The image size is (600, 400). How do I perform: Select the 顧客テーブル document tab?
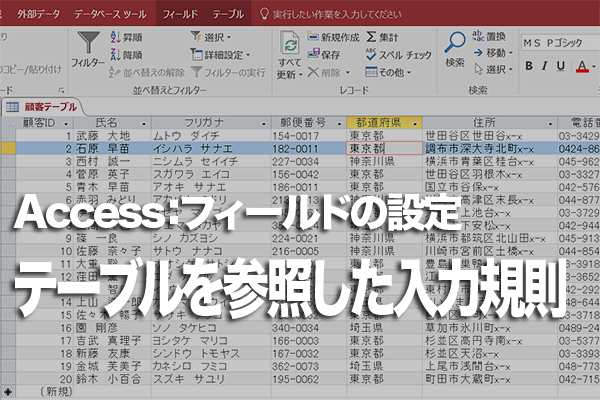pyautogui.click(x=42, y=107)
